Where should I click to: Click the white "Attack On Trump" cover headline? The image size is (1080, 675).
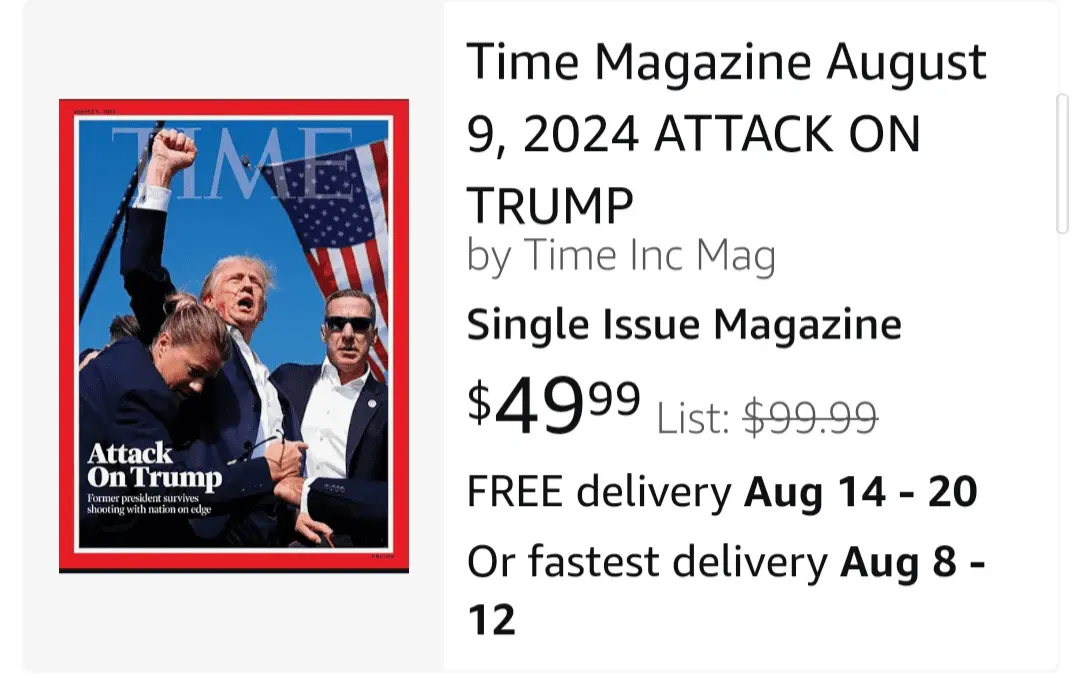point(153,466)
